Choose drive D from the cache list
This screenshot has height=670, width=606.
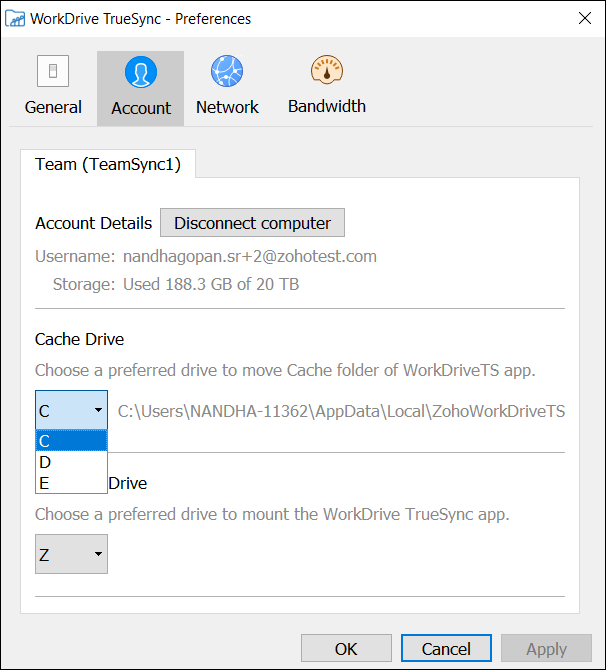(71, 462)
